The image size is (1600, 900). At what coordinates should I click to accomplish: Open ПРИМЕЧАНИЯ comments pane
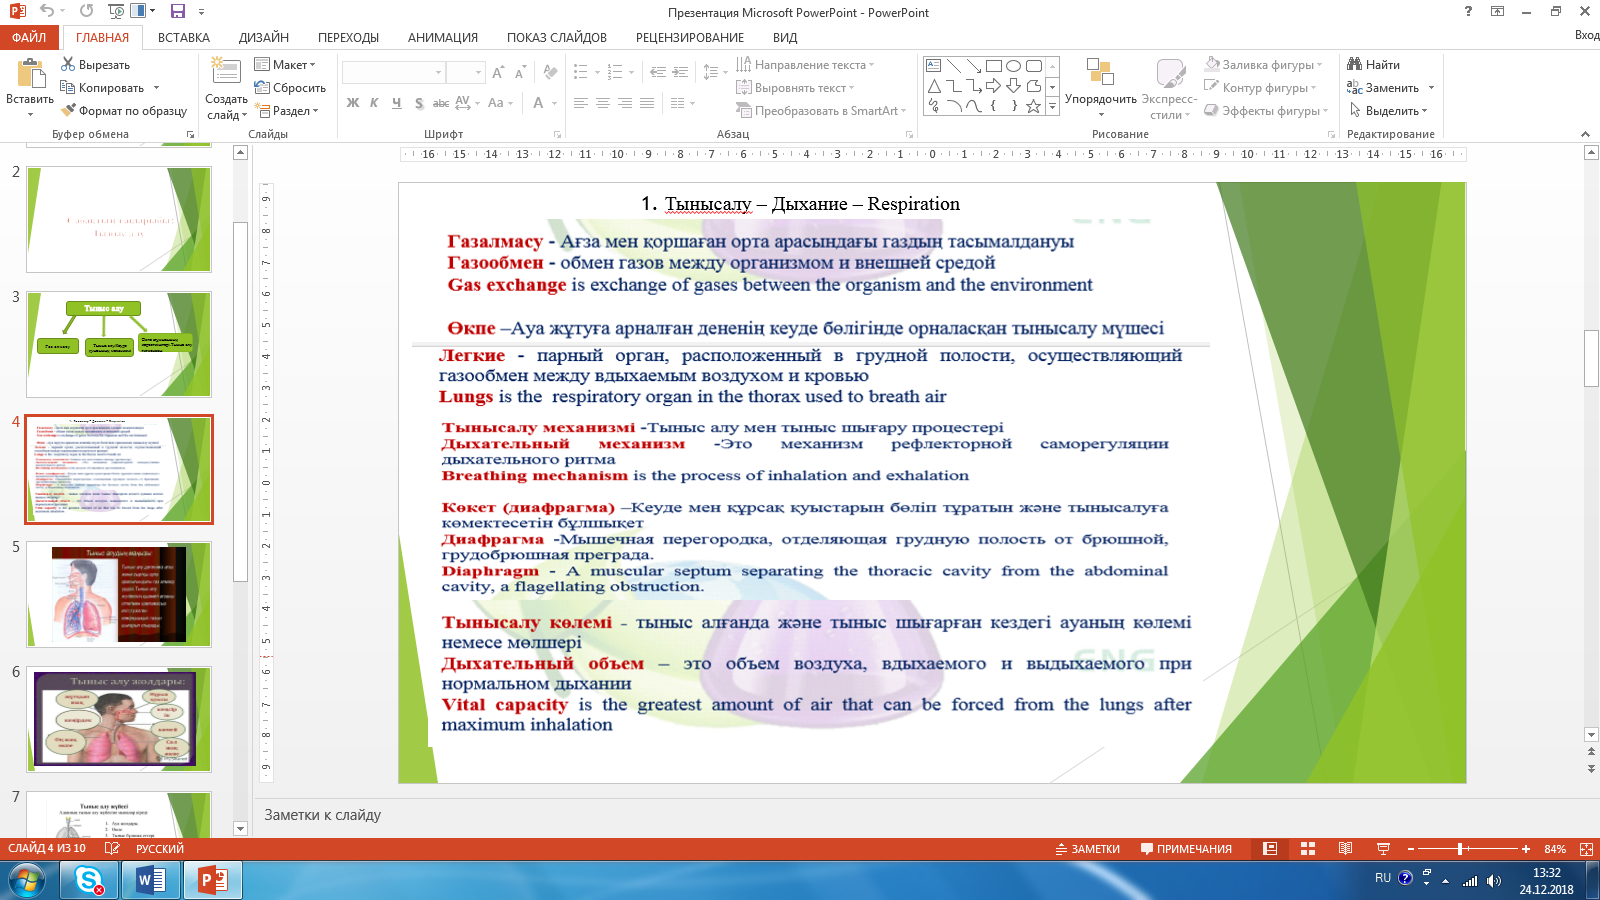1186,849
